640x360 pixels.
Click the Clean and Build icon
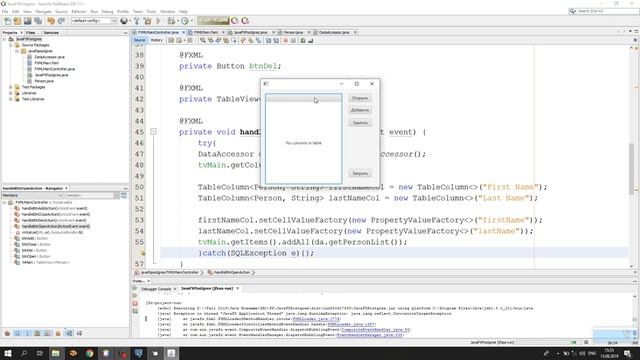coord(147,21)
